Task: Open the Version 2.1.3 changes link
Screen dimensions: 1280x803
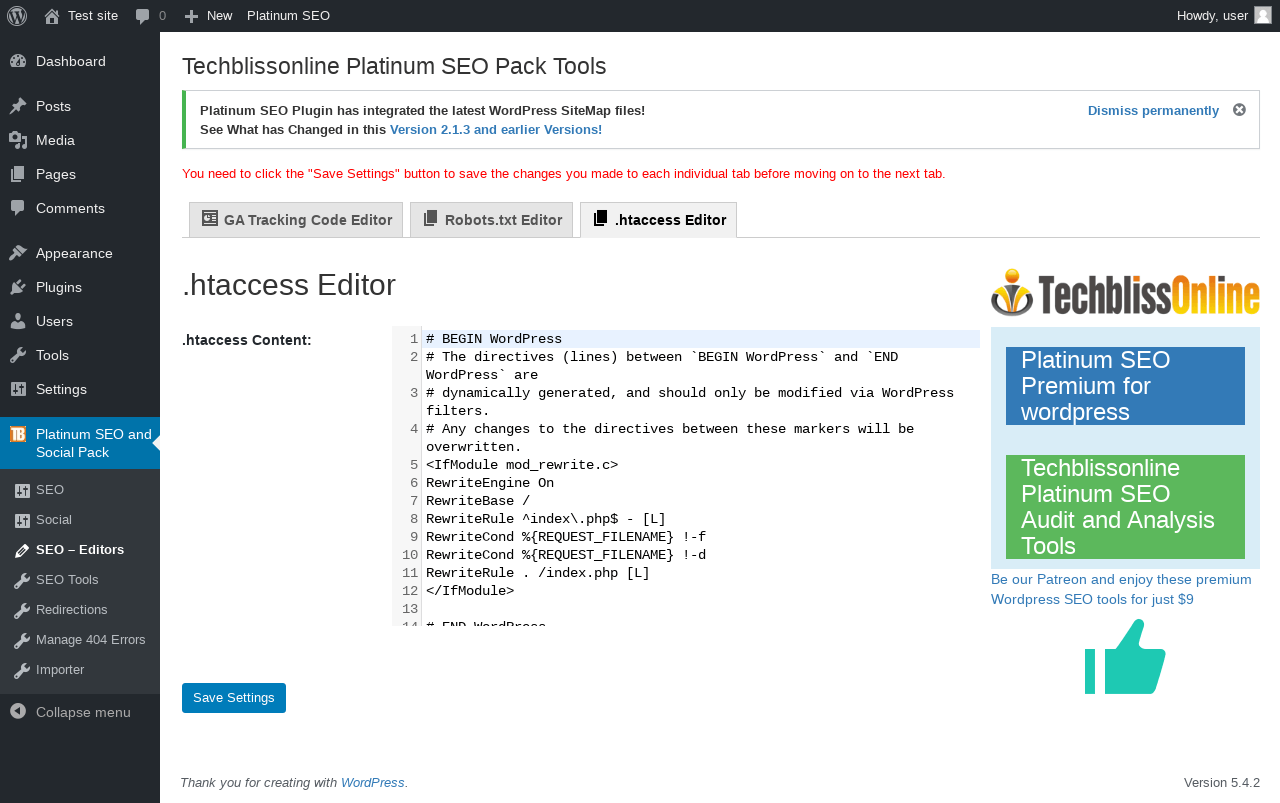Action: point(496,130)
